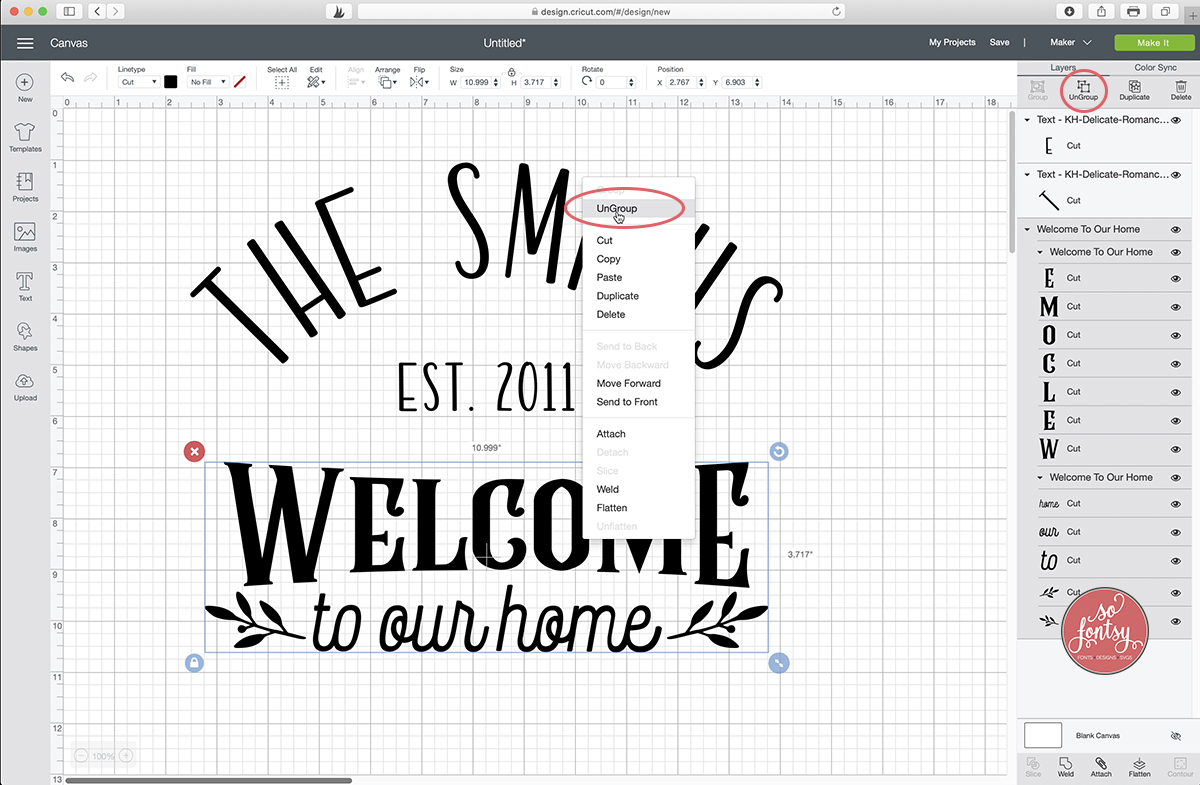1200x785 pixels.
Task: Open the Shapes tool
Action: [25, 337]
